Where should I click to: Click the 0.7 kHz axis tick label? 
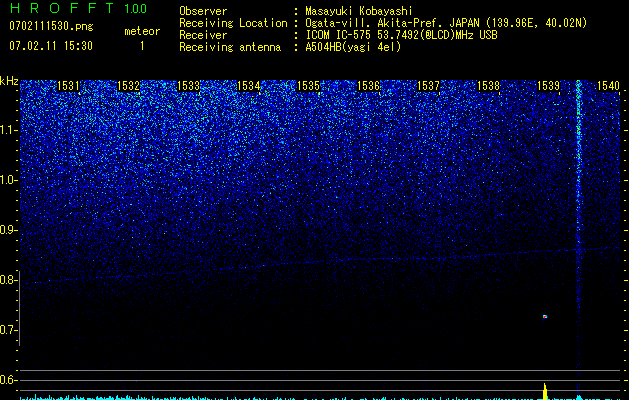point(8,330)
